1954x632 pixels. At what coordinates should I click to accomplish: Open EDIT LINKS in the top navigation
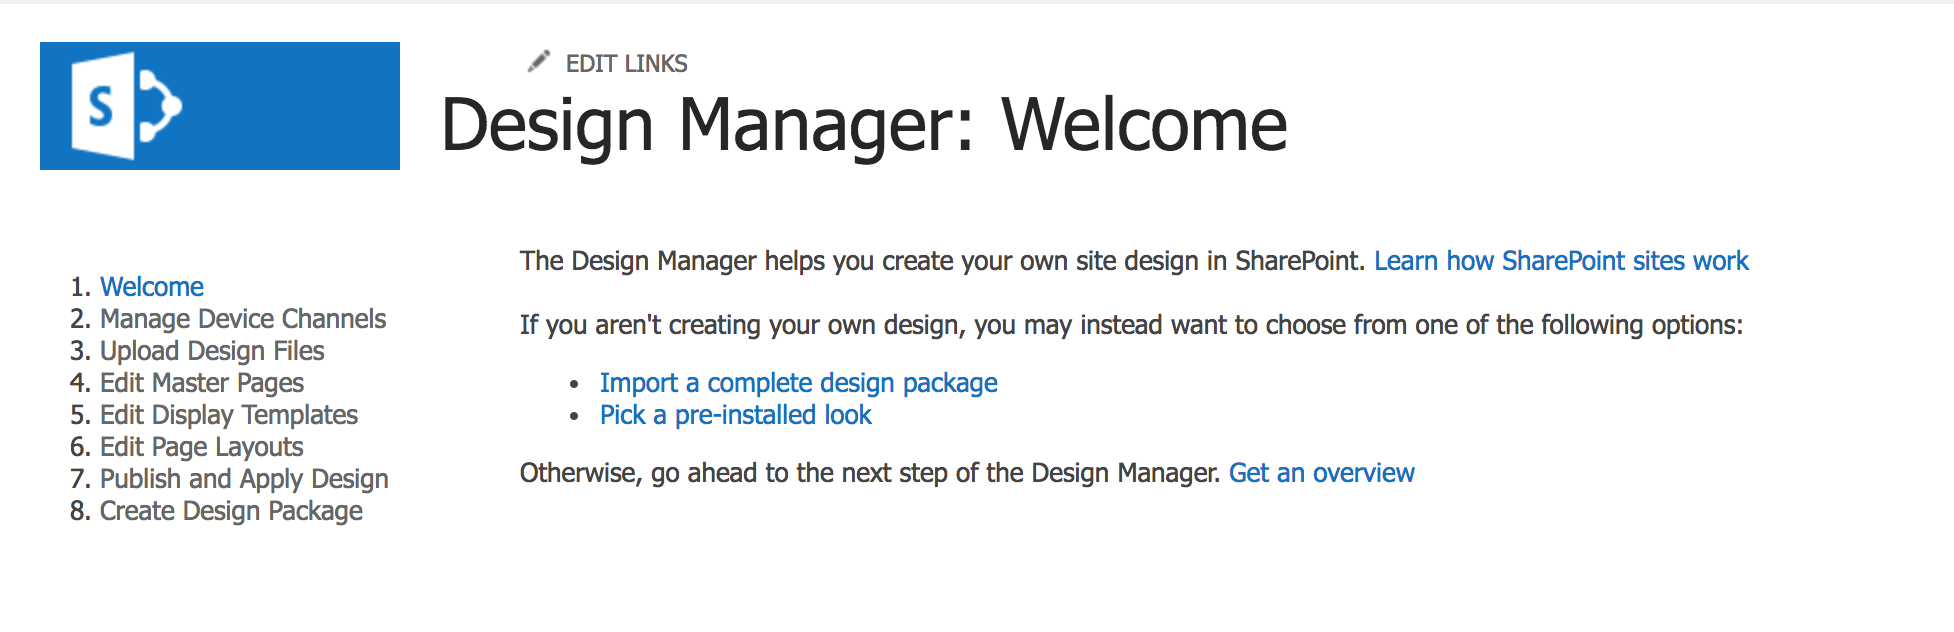tap(626, 64)
